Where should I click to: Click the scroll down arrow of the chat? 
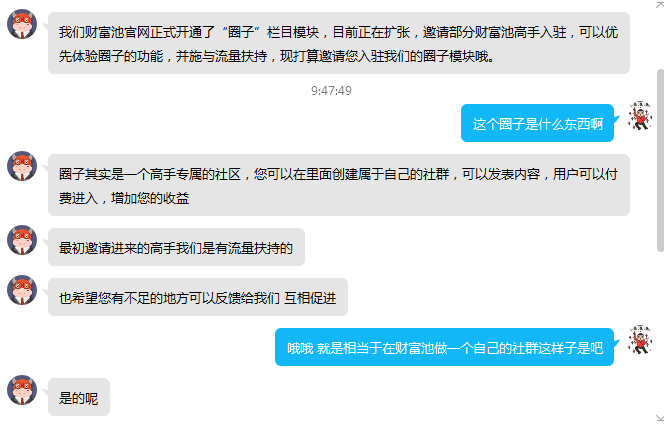coord(660,419)
